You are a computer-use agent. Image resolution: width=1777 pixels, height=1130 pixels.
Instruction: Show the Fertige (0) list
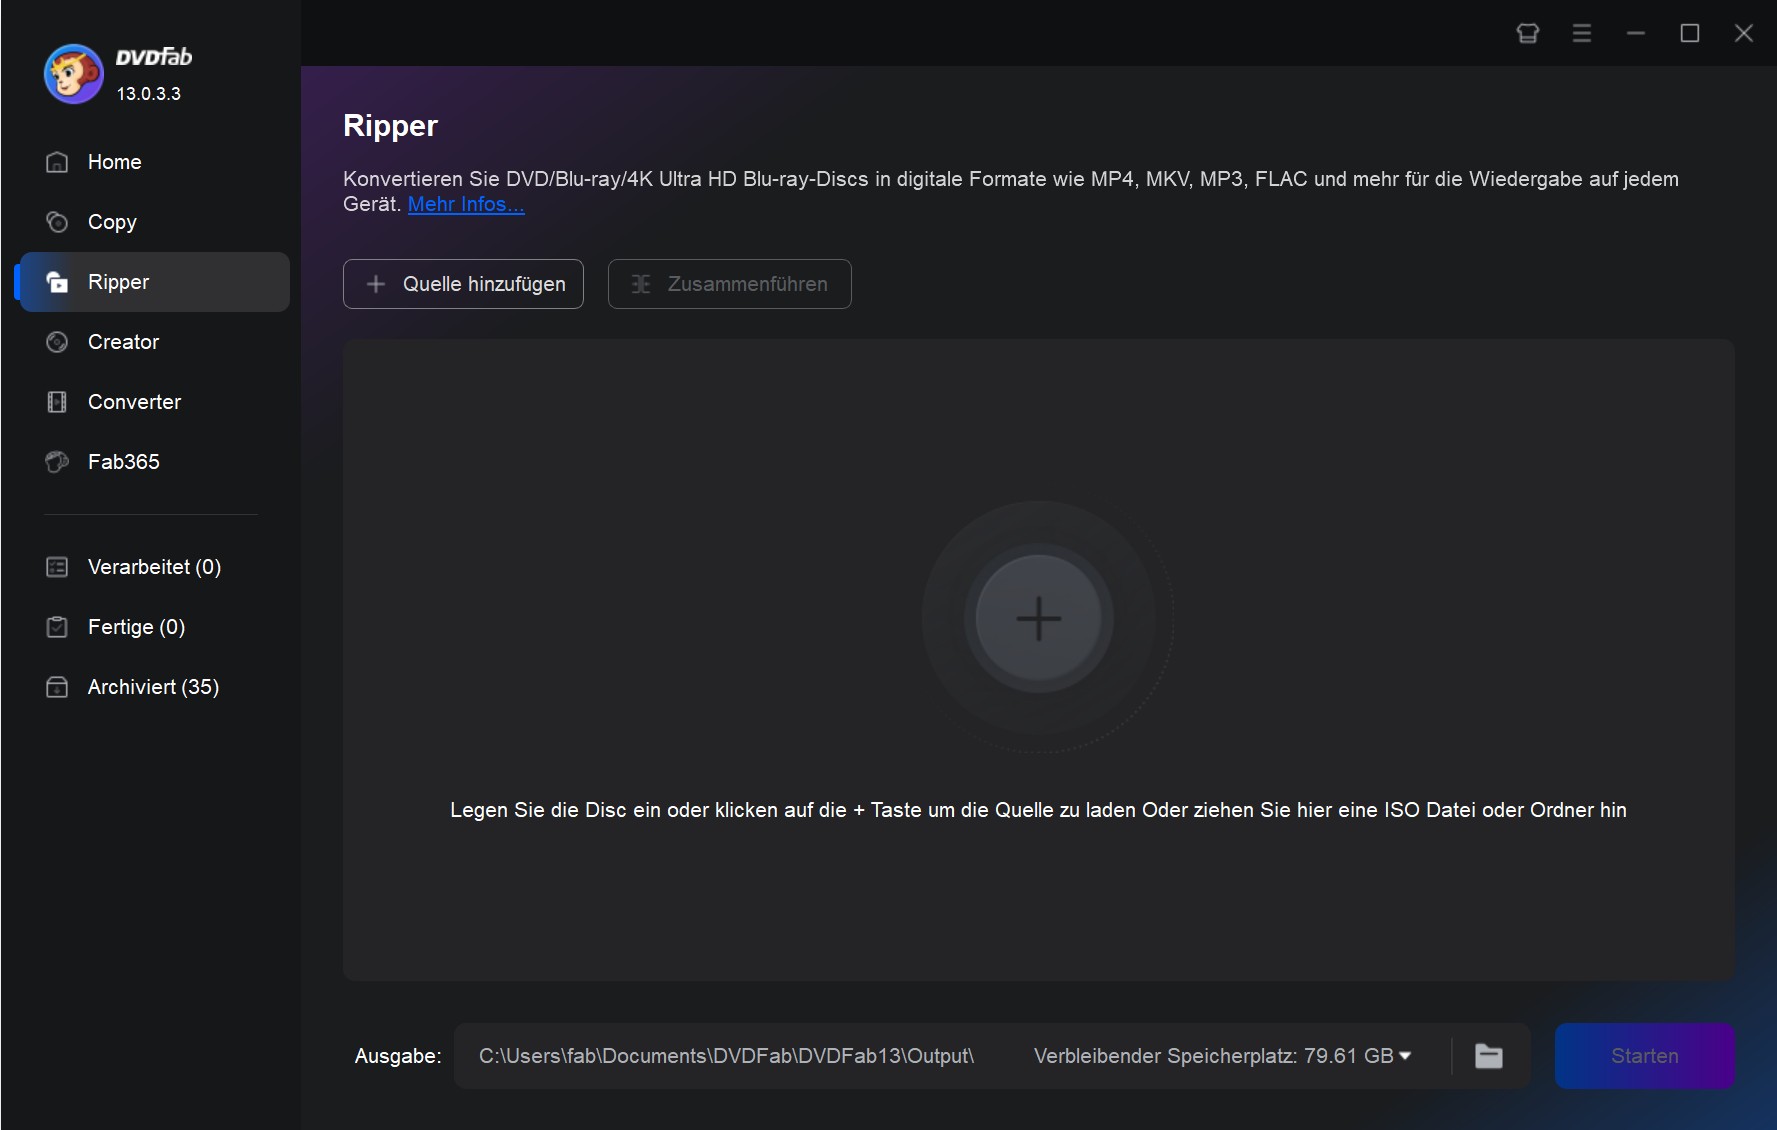click(155, 627)
